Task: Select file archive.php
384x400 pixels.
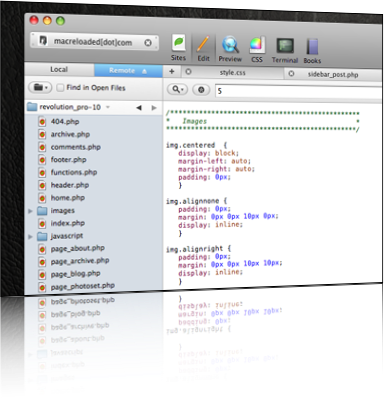Action: pyautogui.click(x=70, y=134)
